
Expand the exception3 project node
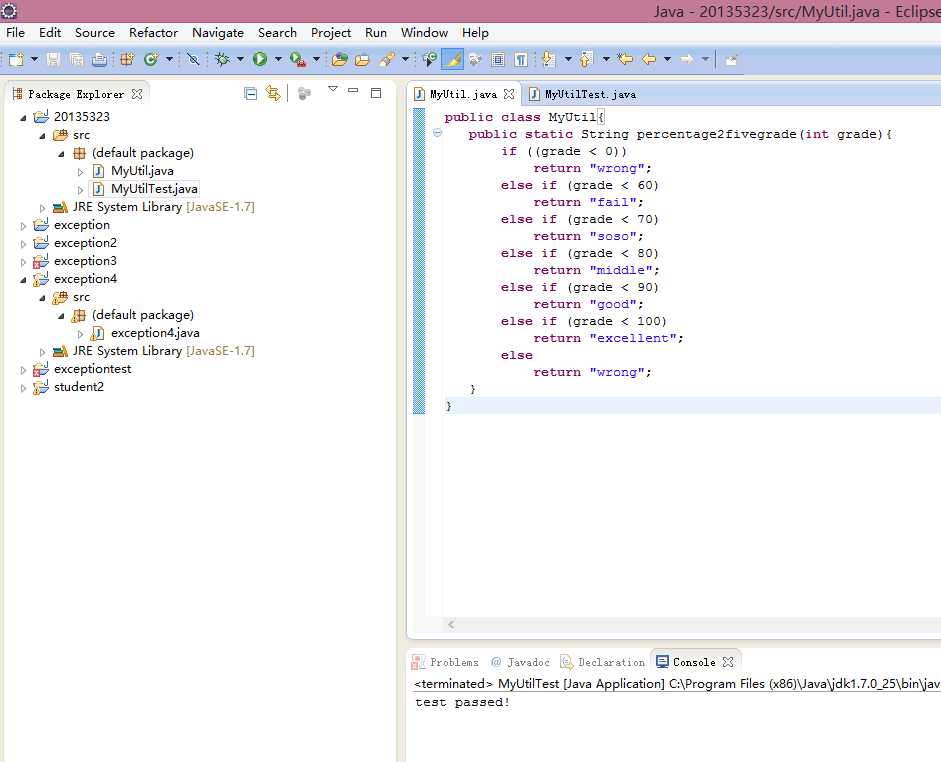click(x=23, y=262)
